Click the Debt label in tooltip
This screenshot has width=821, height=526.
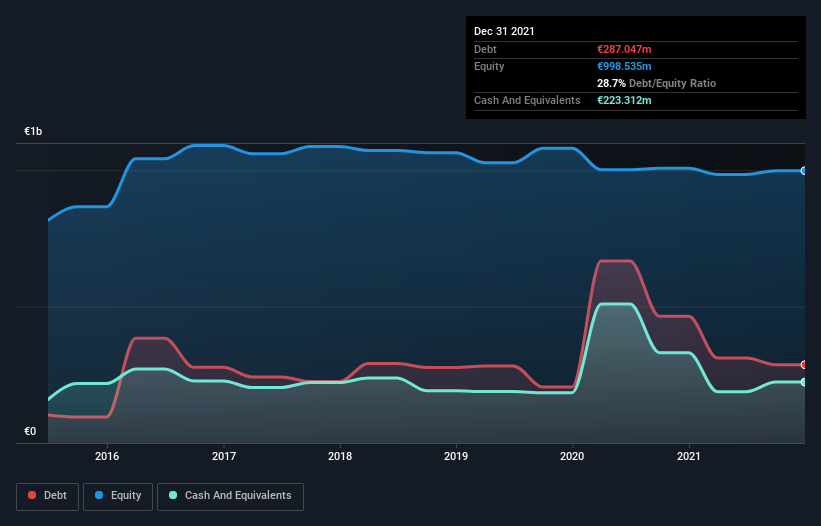(x=485, y=49)
